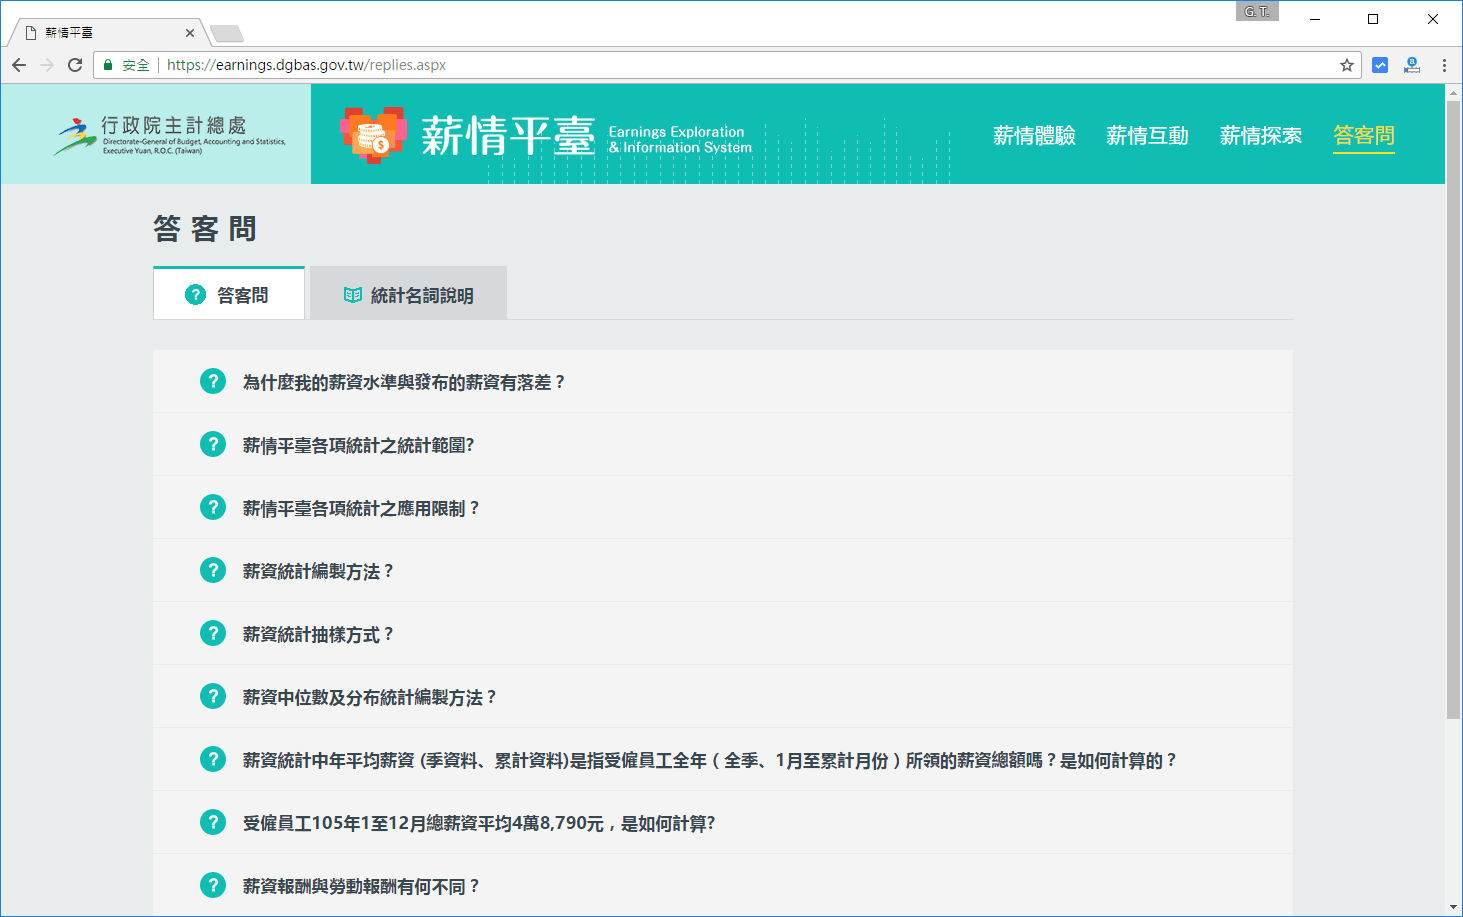
Task: Select the 答客問 tab
Action: point(229,295)
